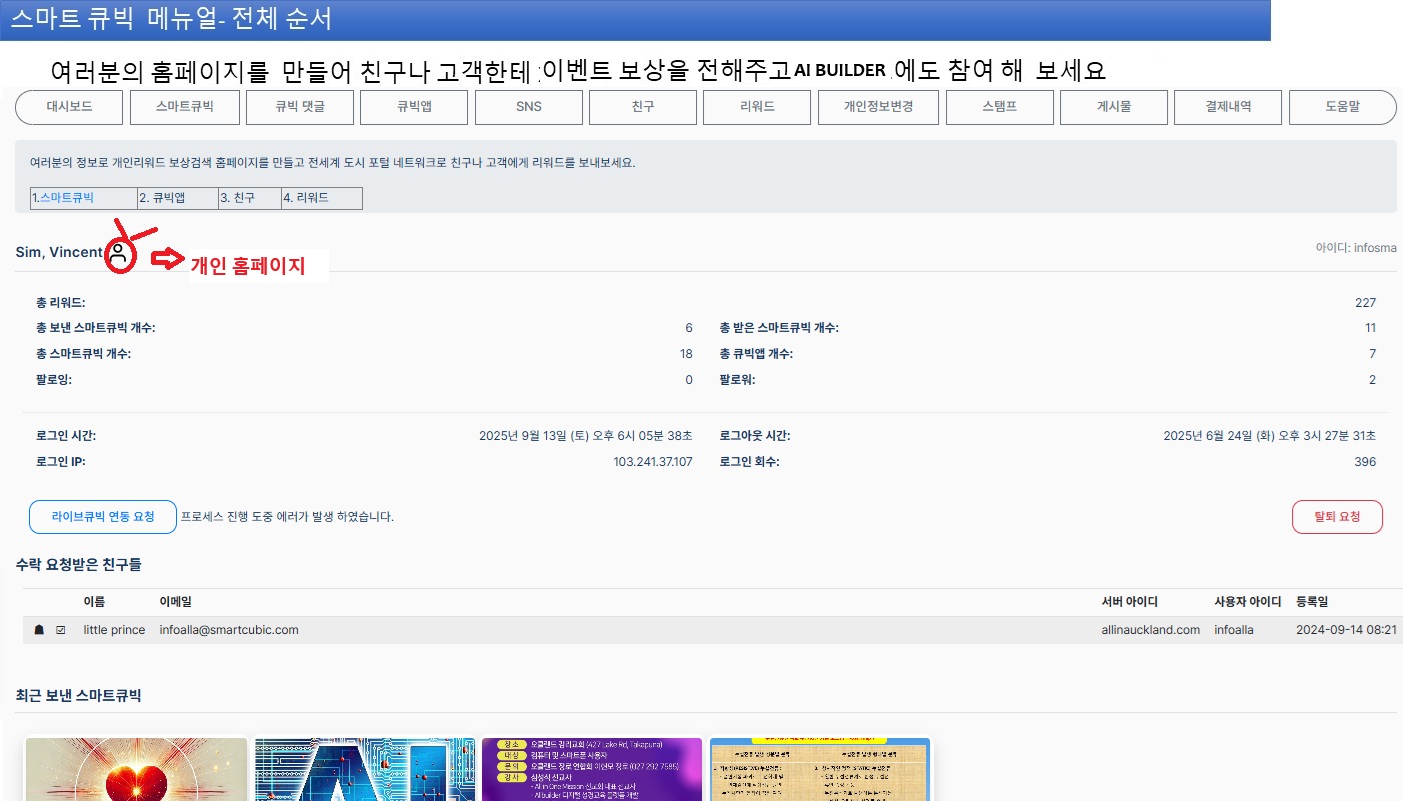This screenshot has height=801, width=1403.
Task: Click the login count value 396
Action: click(1365, 462)
